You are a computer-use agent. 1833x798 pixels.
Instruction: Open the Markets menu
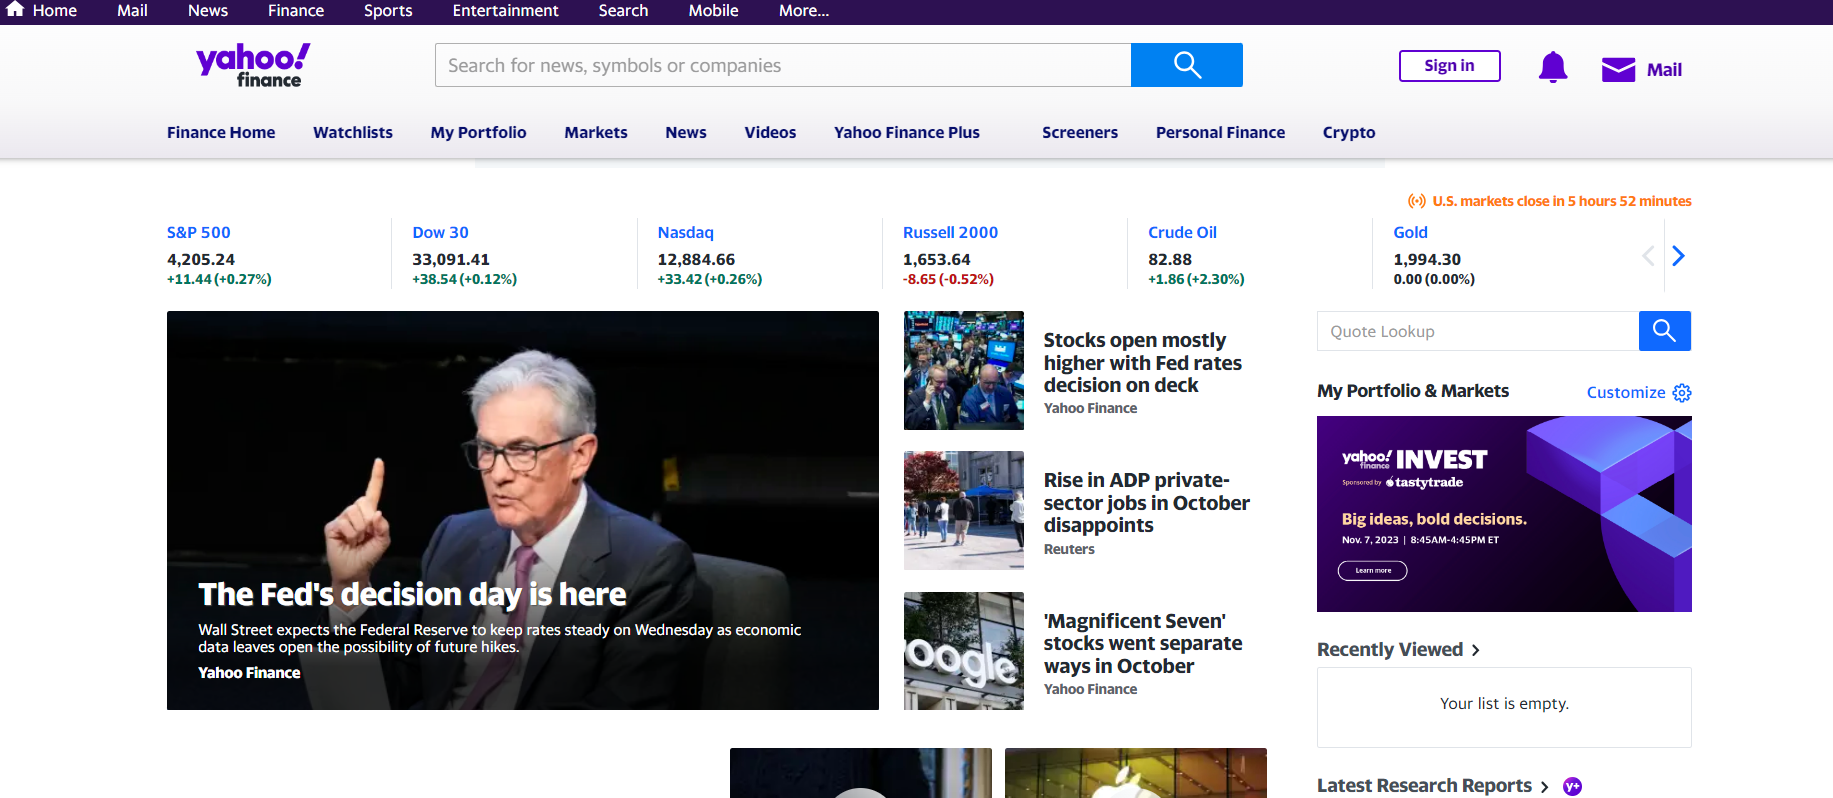click(x=596, y=132)
